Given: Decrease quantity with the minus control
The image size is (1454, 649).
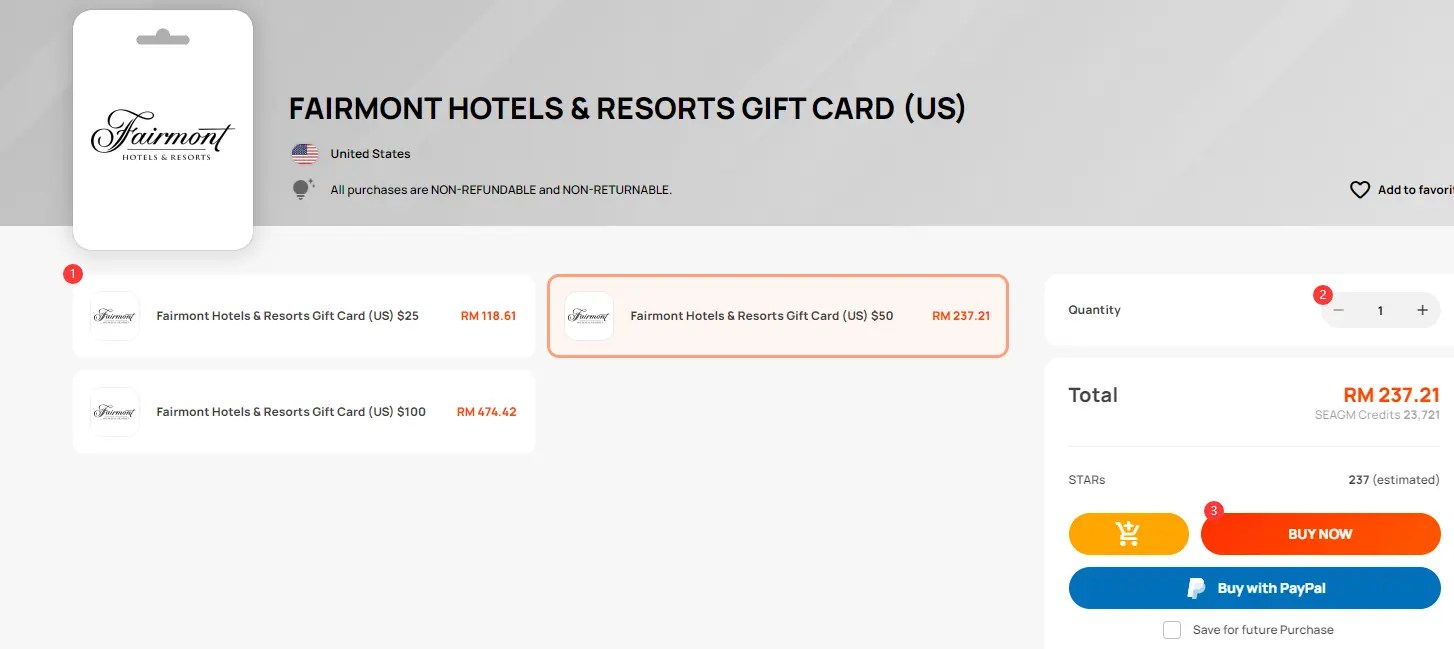Looking at the screenshot, I should click(x=1339, y=310).
